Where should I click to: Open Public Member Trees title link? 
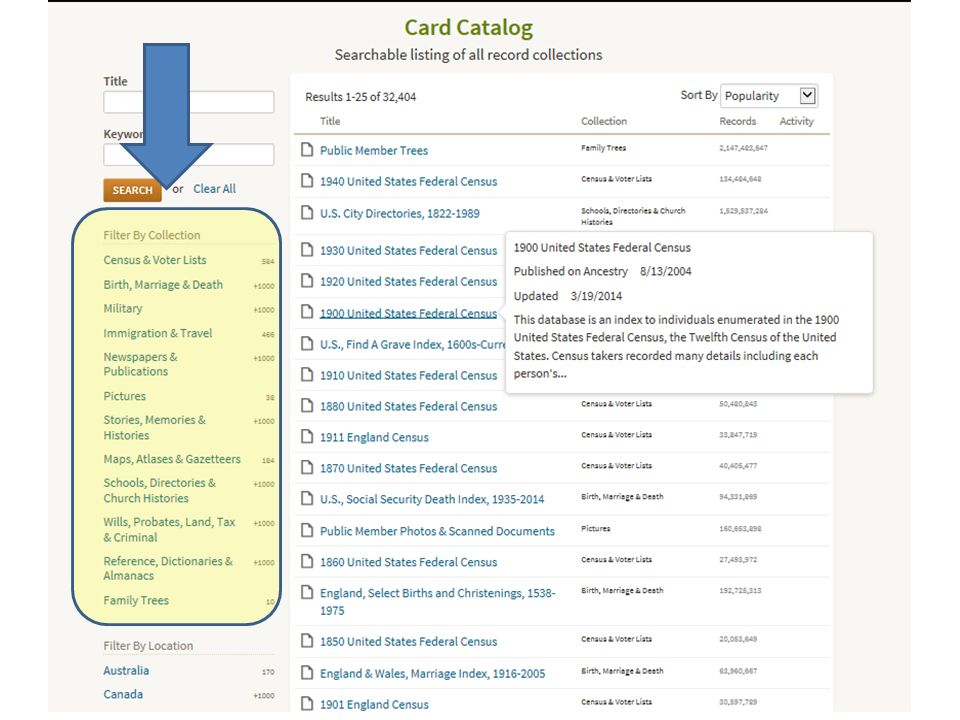pyautogui.click(x=373, y=151)
